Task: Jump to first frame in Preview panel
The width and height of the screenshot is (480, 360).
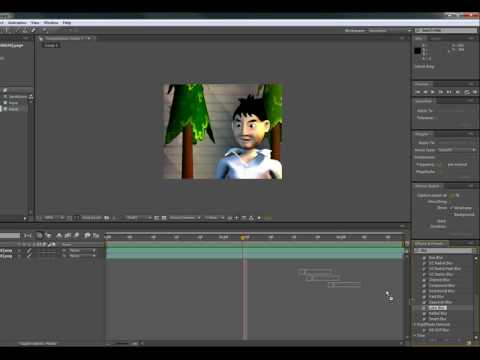Action: [x=418, y=92]
